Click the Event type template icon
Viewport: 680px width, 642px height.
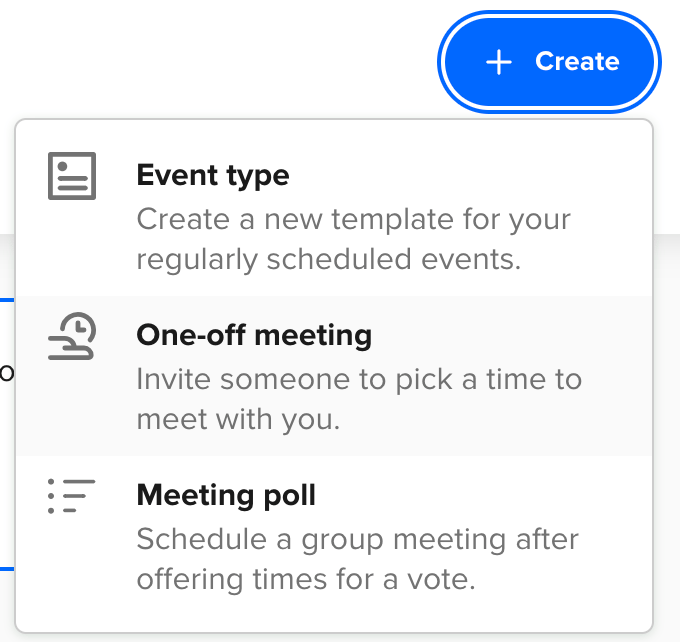(72, 177)
